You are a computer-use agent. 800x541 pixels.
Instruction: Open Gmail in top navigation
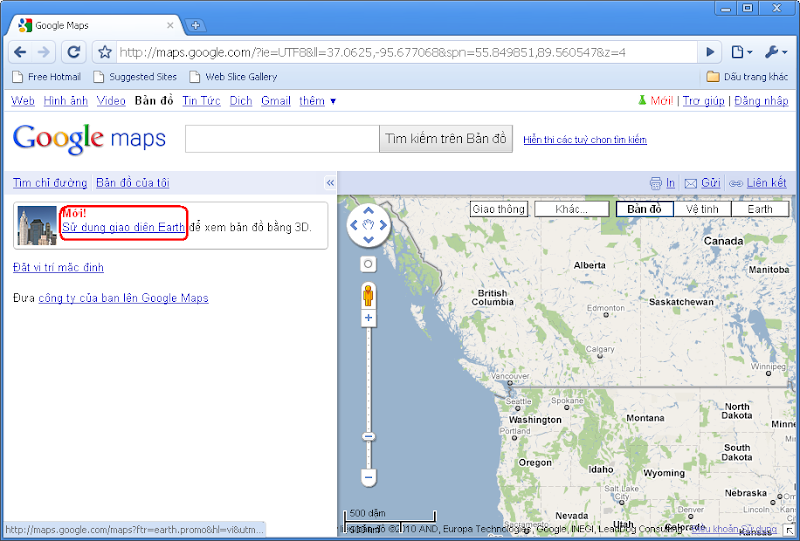[x=276, y=101]
